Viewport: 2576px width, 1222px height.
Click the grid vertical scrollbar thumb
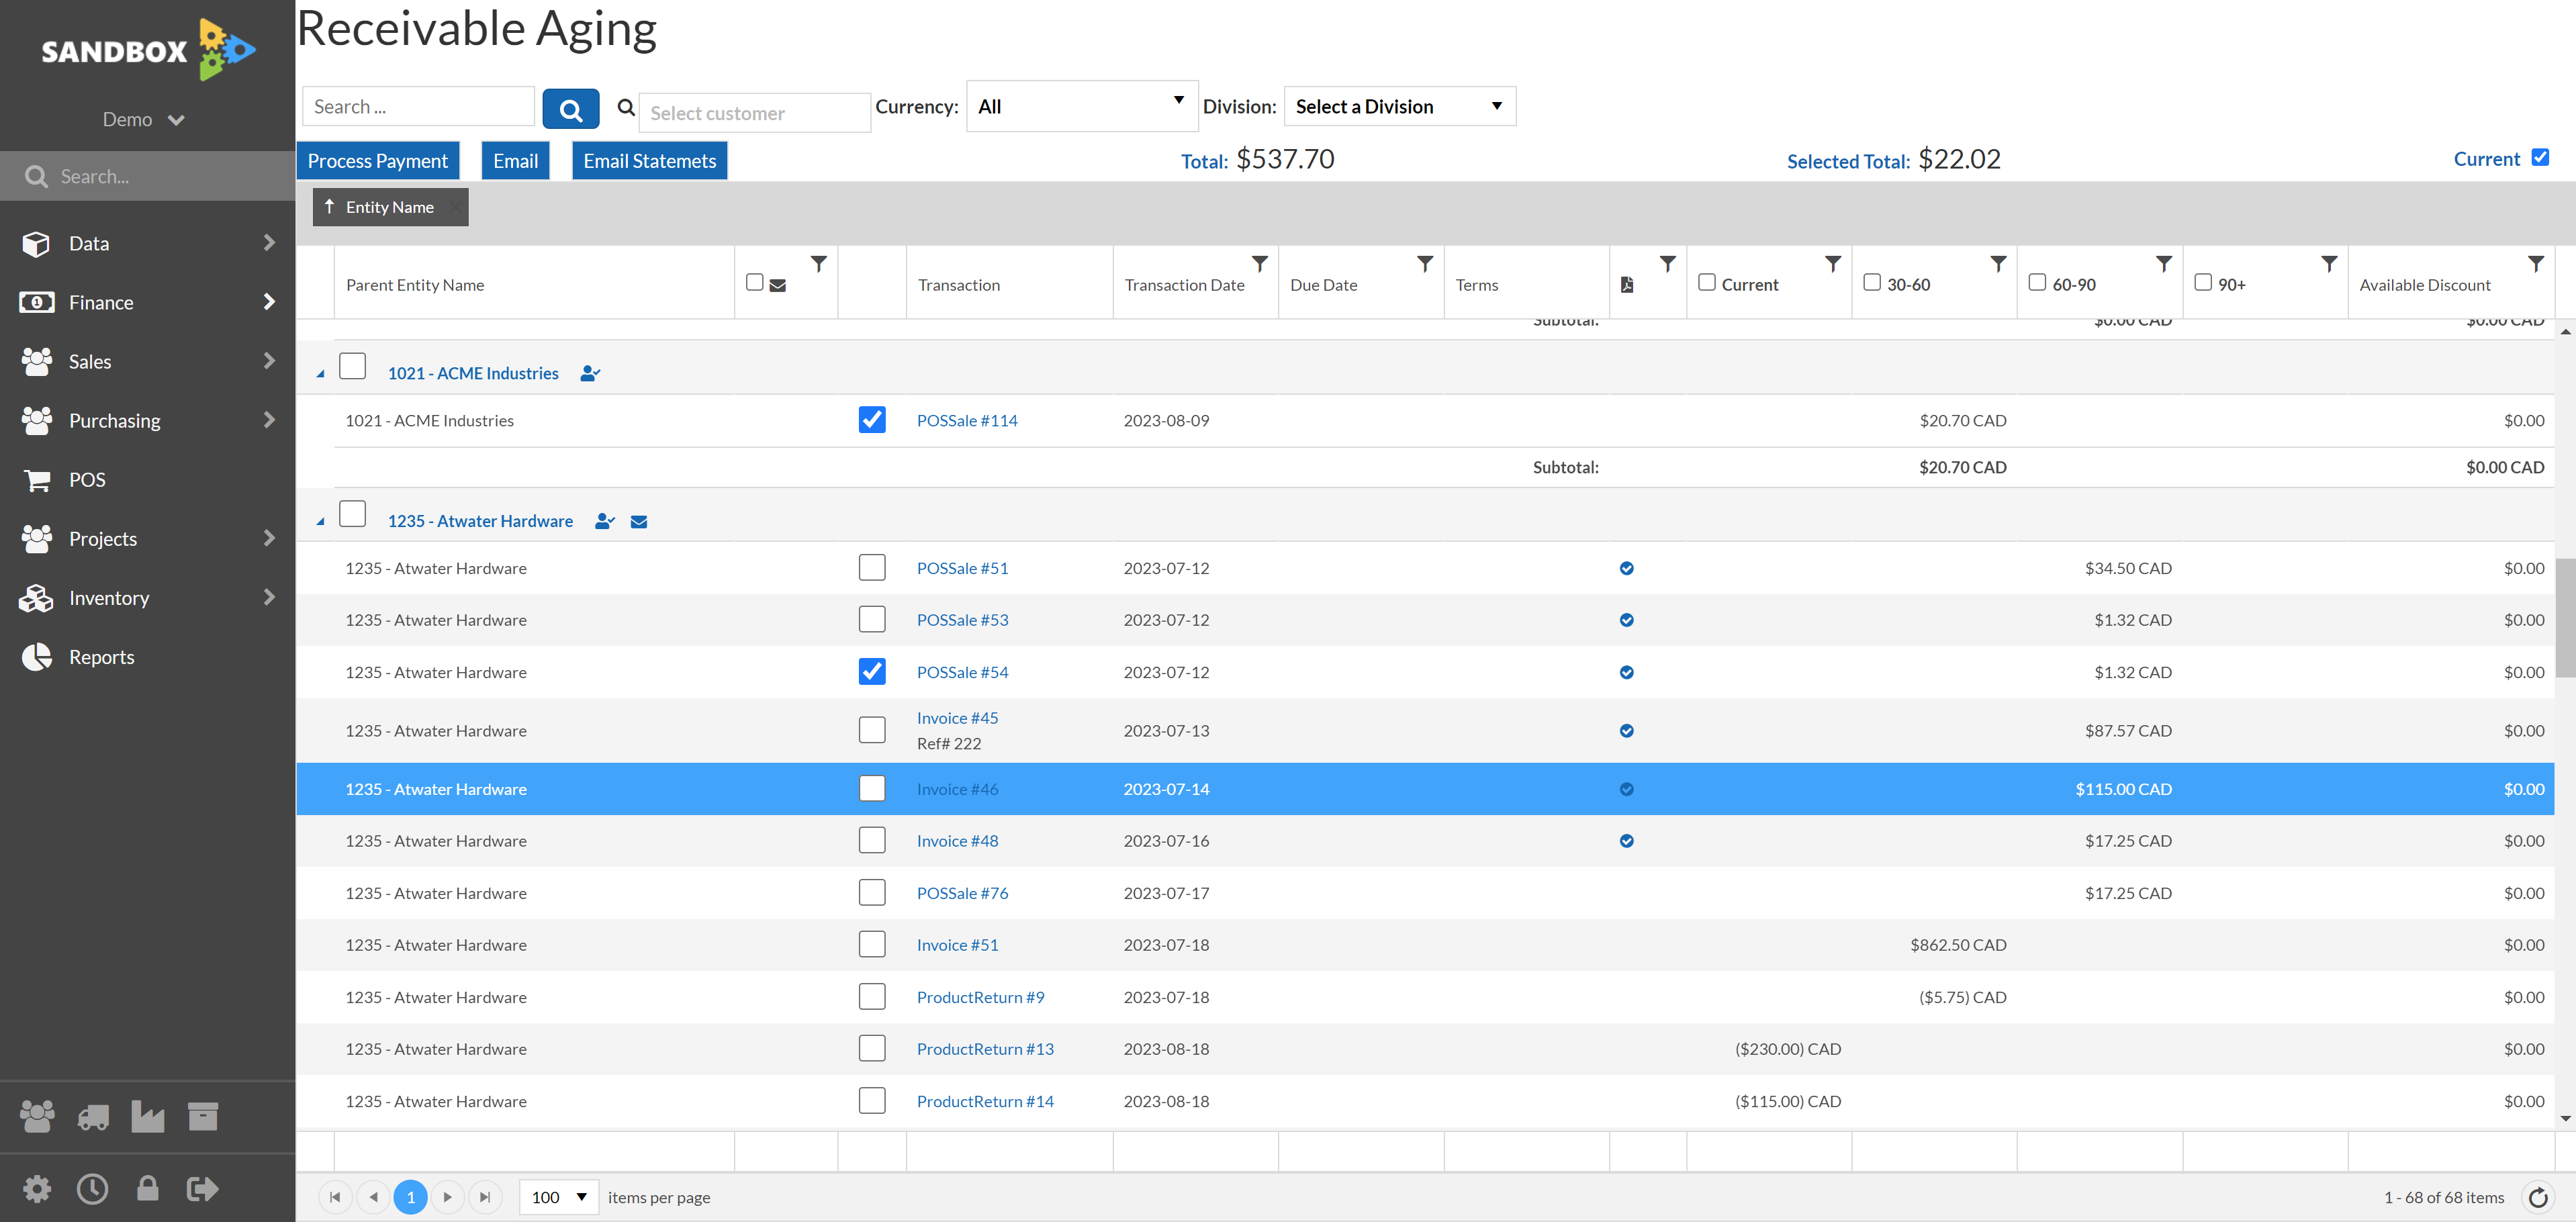pyautogui.click(x=2565, y=618)
